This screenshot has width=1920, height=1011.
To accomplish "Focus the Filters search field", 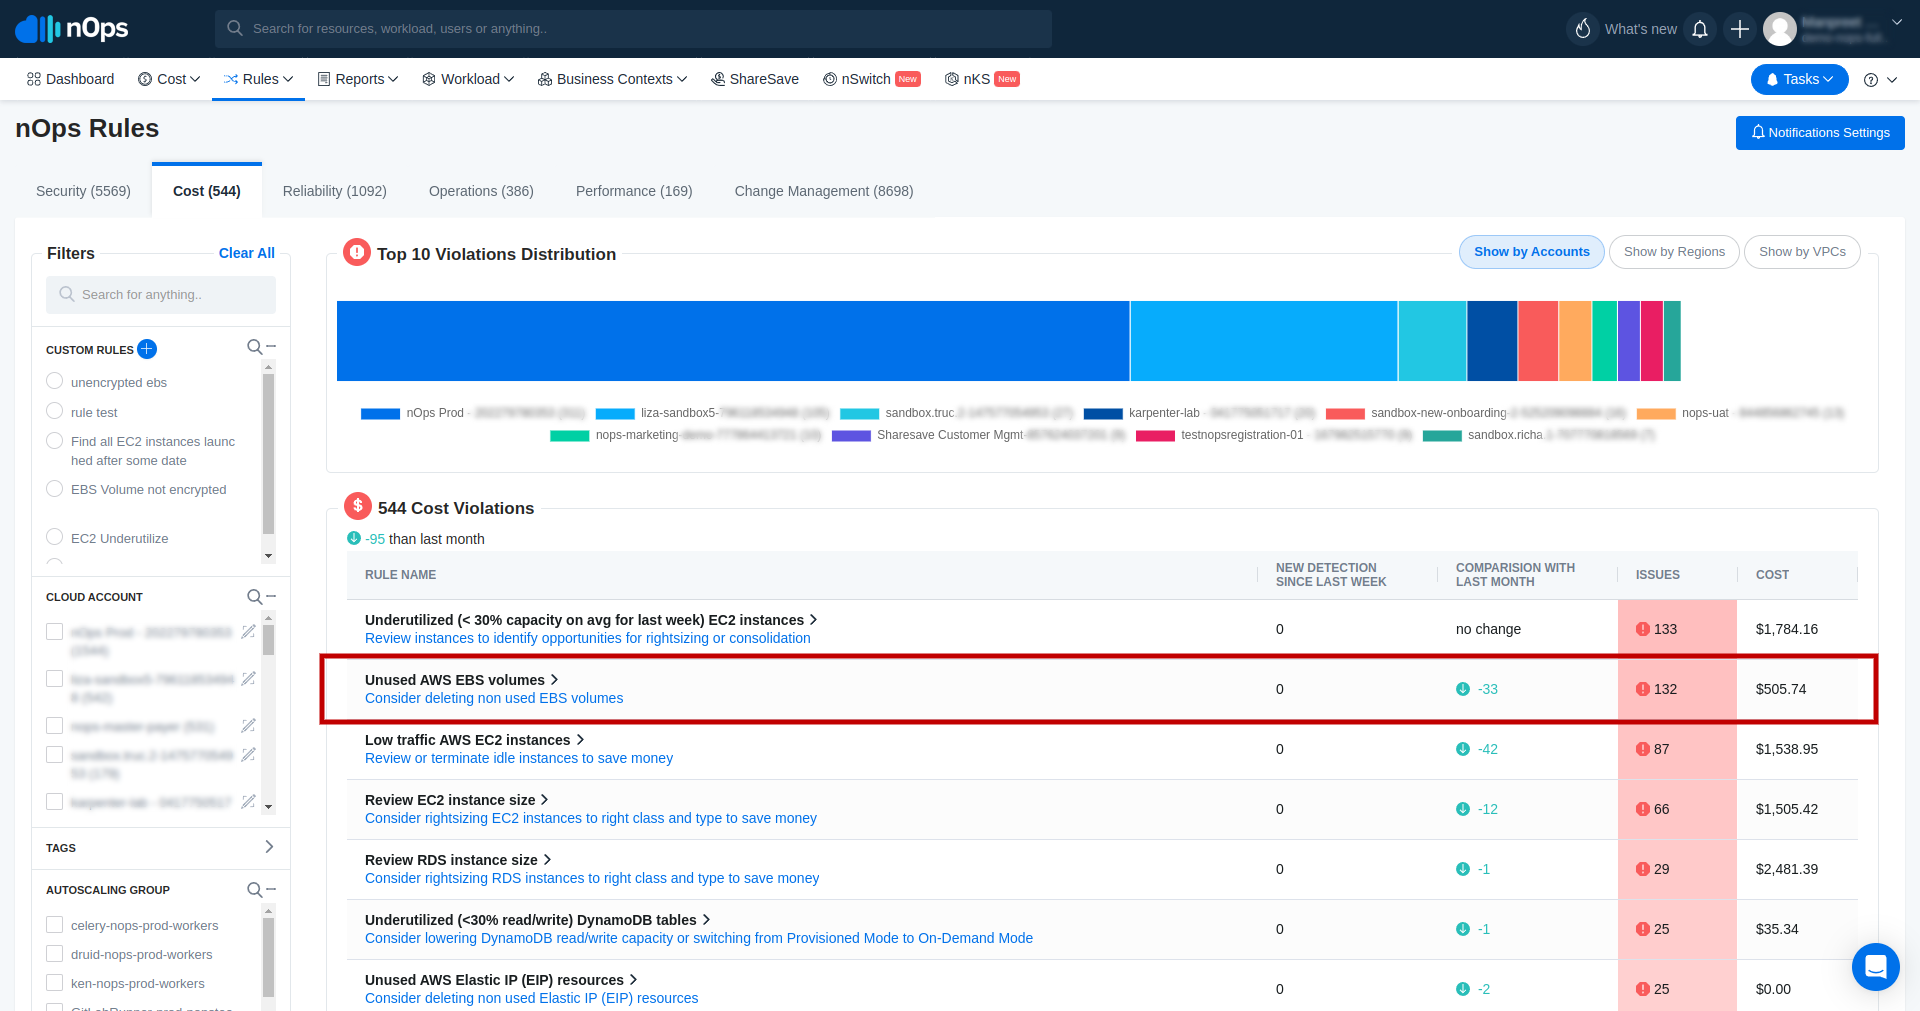I will pos(161,294).
